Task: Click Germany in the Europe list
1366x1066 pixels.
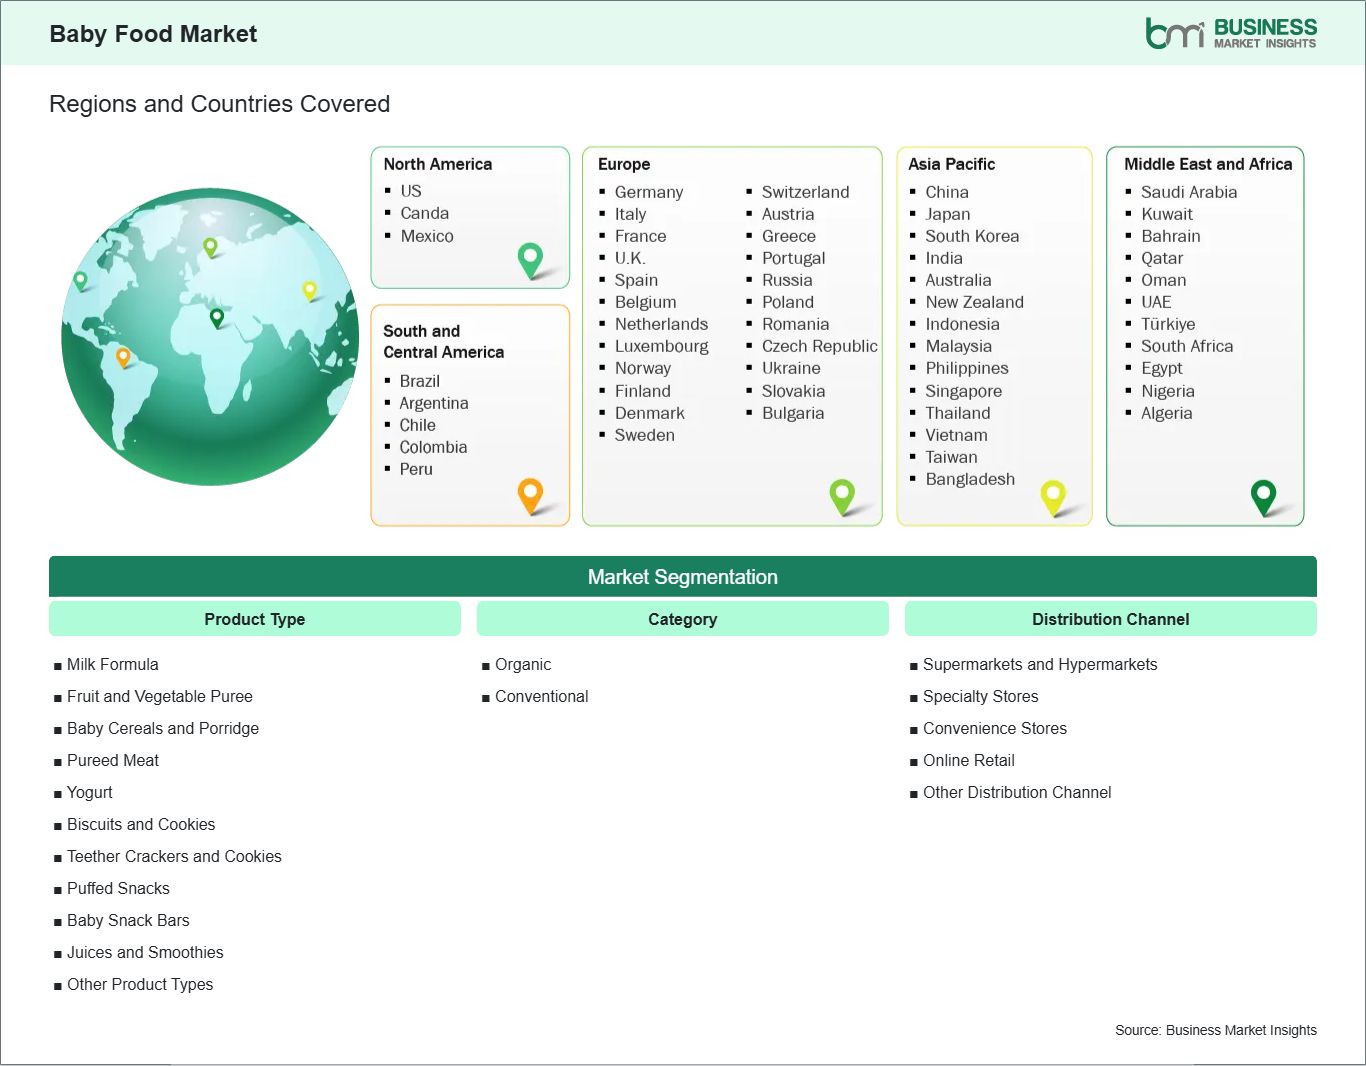Action: coord(648,192)
